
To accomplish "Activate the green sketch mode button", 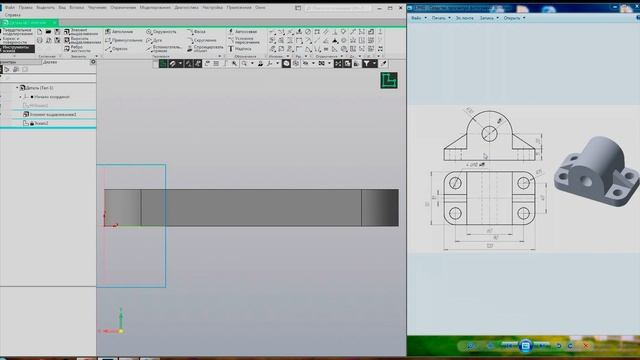I will (163, 64).
